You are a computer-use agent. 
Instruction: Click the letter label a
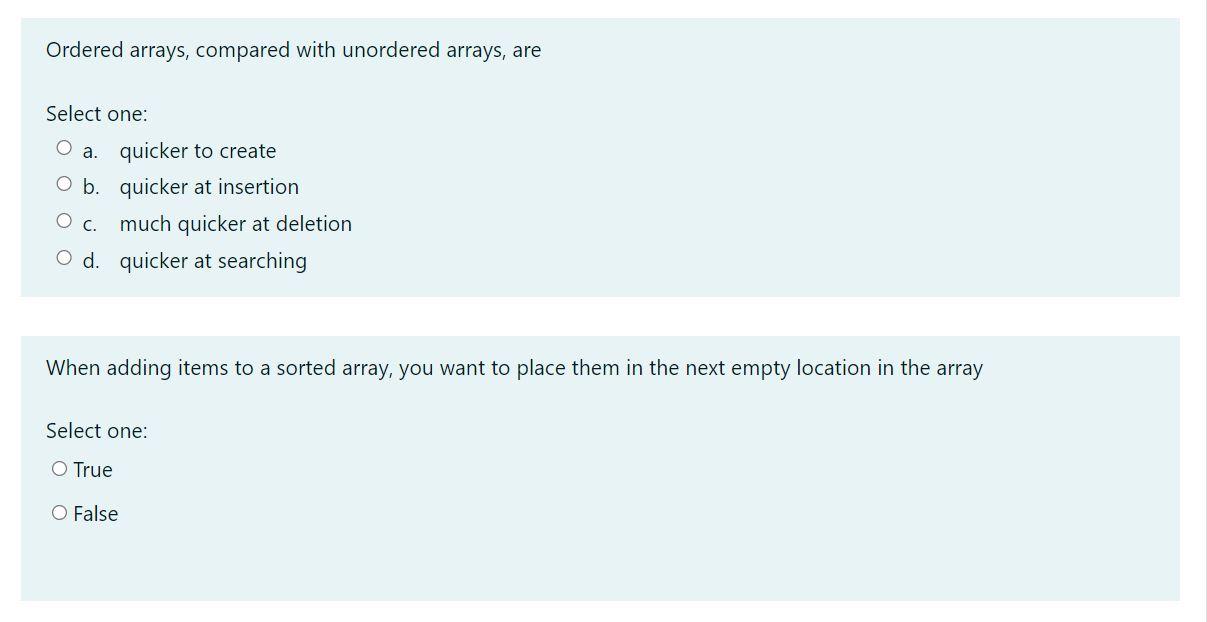(x=89, y=151)
